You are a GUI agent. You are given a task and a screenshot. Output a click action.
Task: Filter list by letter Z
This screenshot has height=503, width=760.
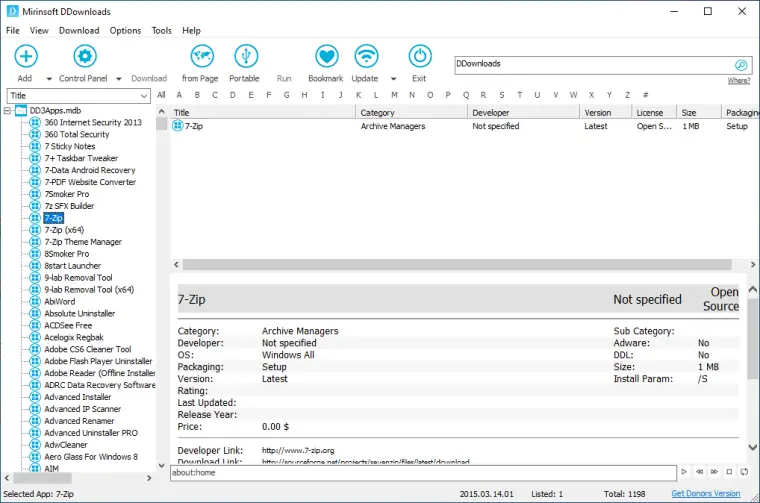(x=627, y=95)
